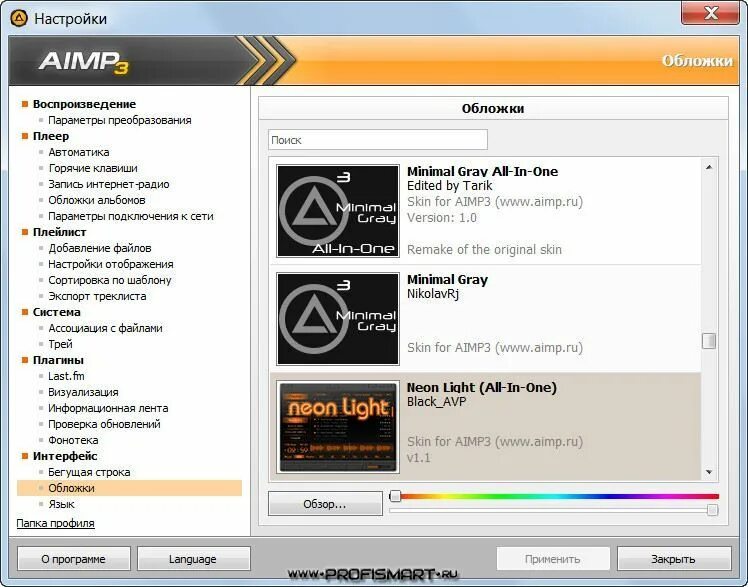
Task: Open Визуализация plugin settings
Action: coord(83,392)
